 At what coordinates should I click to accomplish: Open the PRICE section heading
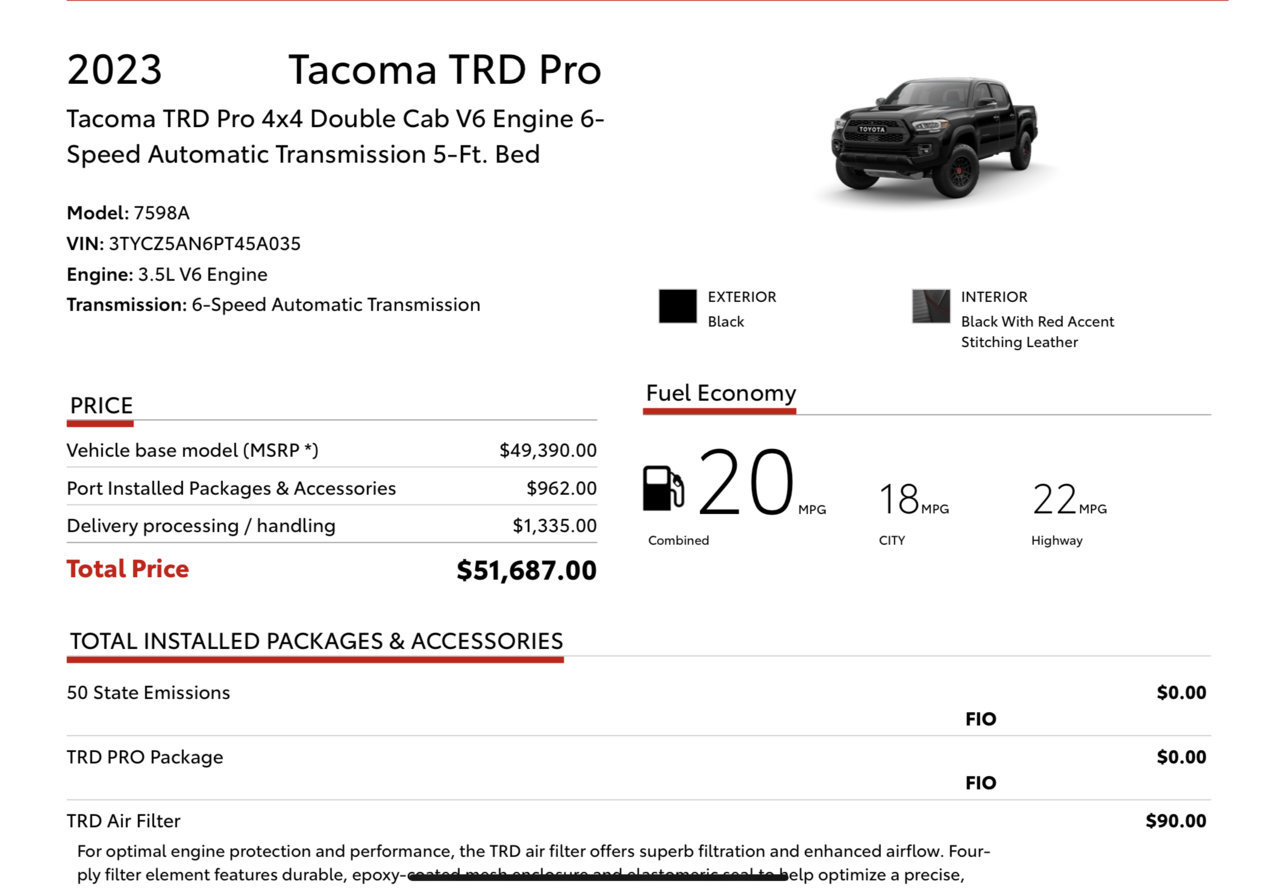click(x=101, y=405)
